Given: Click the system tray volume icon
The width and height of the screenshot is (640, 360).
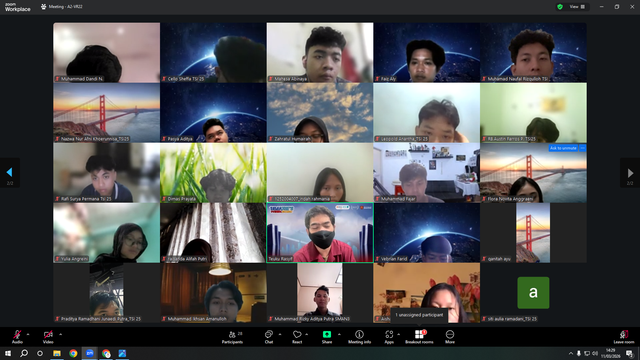Looking at the screenshot, I should (595, 353).
